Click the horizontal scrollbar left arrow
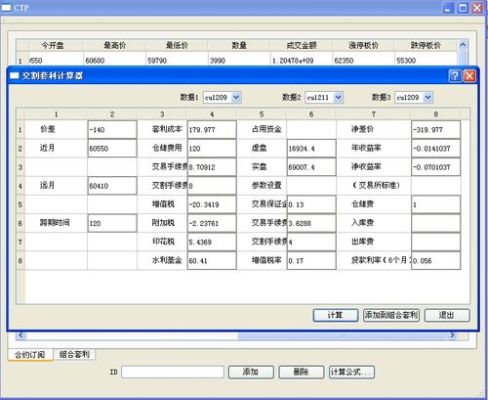The height and width of the screenshot is (400, 488). 21,335
